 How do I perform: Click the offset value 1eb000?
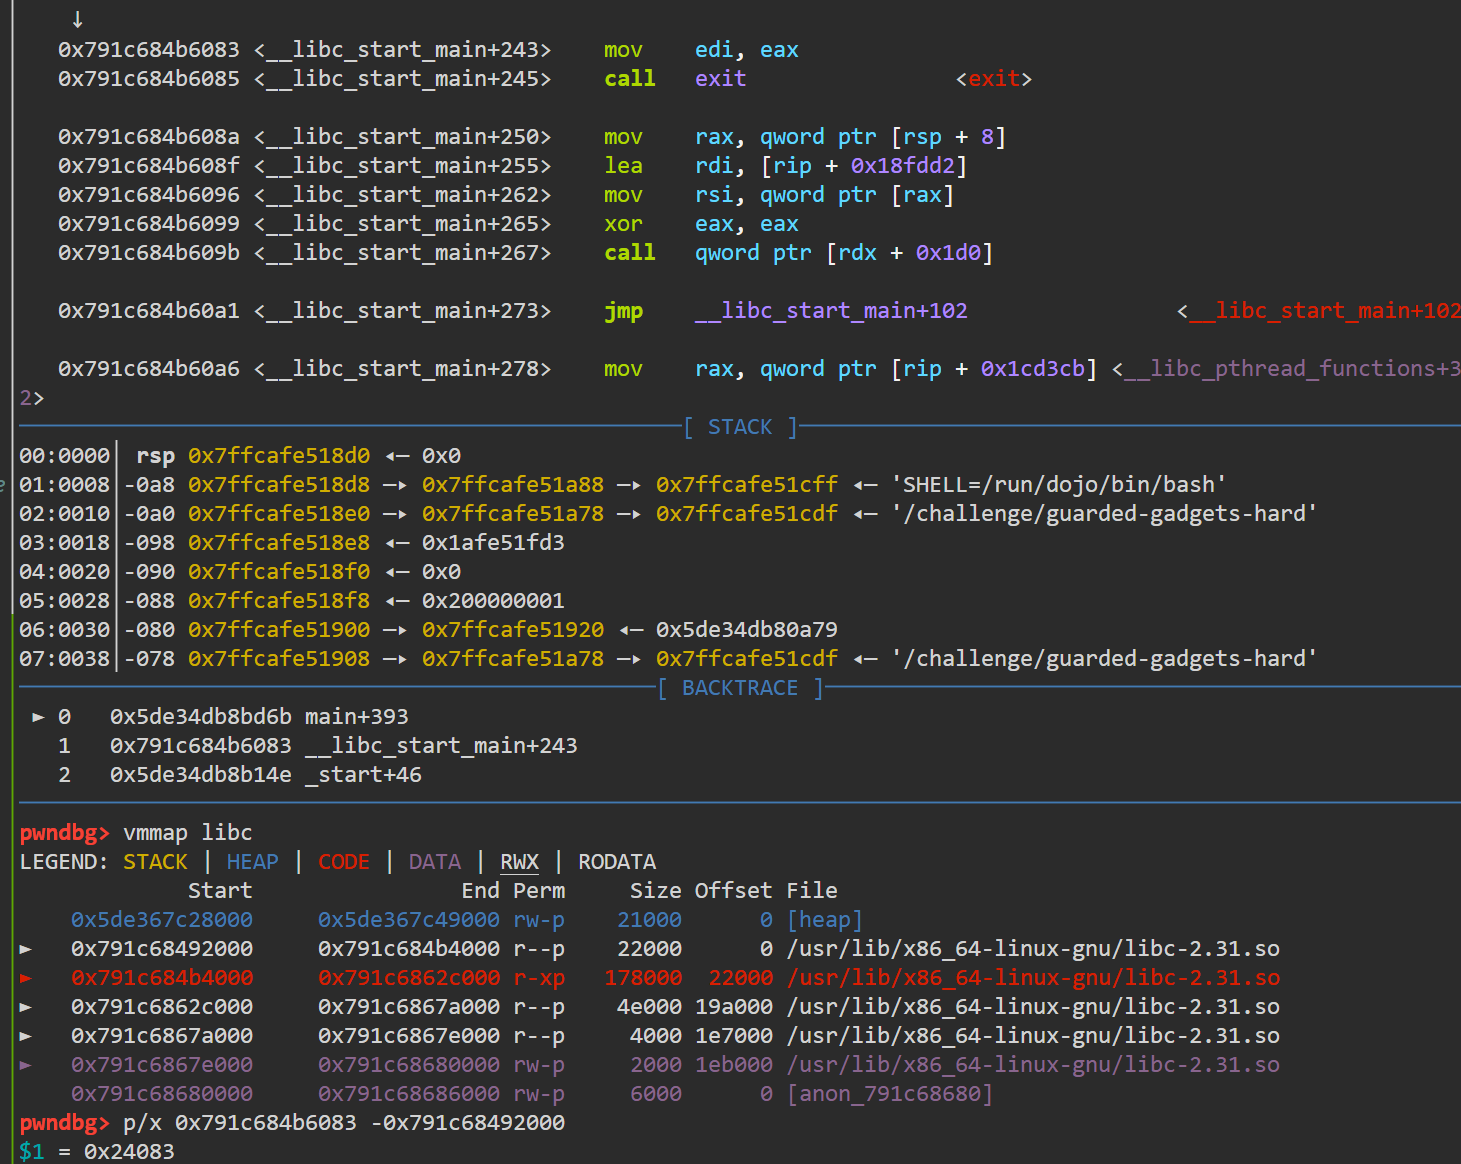pyautogui.click(x=734, y=1065)
